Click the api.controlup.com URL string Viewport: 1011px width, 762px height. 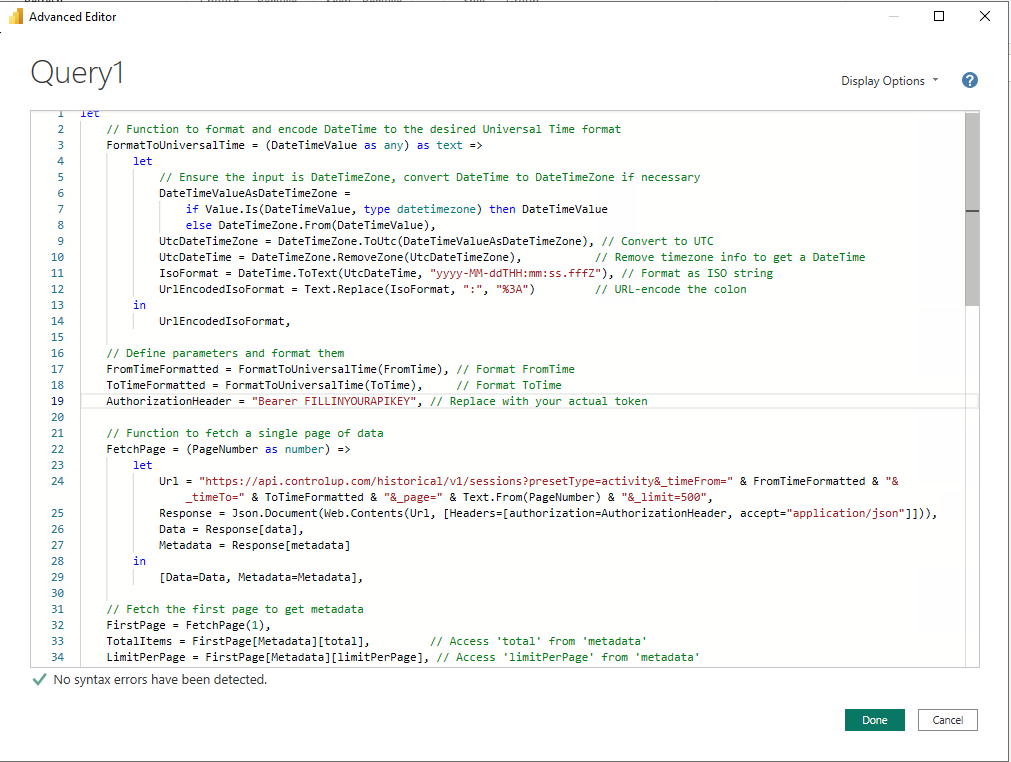(466, 481)
